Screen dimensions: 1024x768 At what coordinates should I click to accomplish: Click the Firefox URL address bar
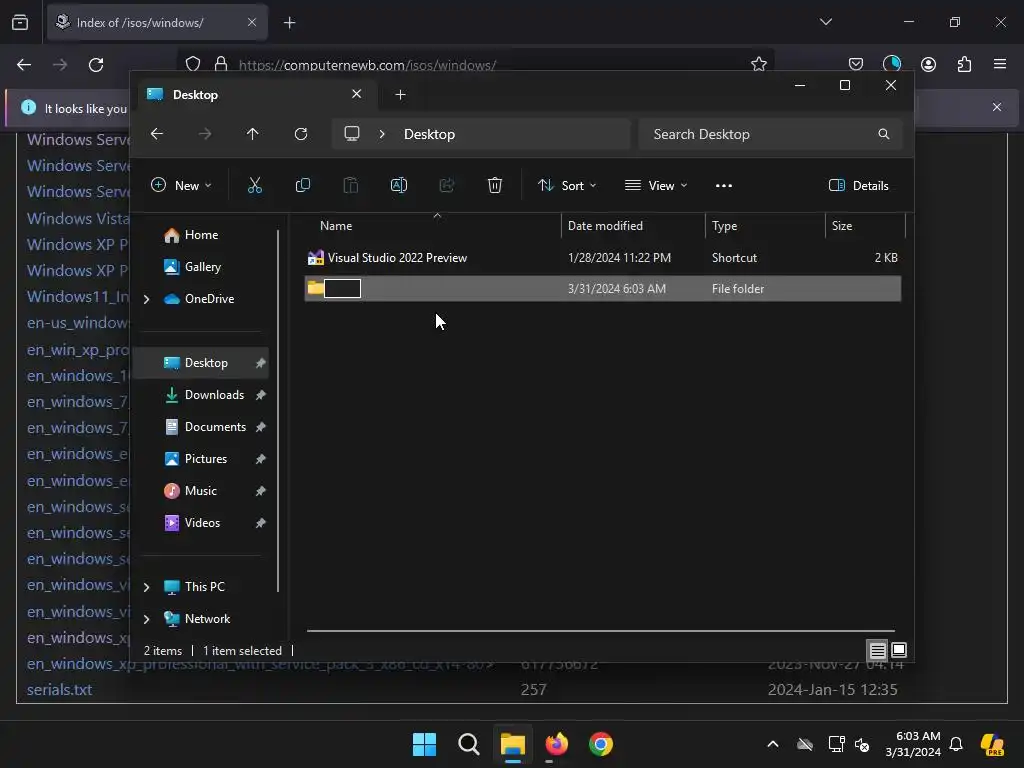pos(475,65)
